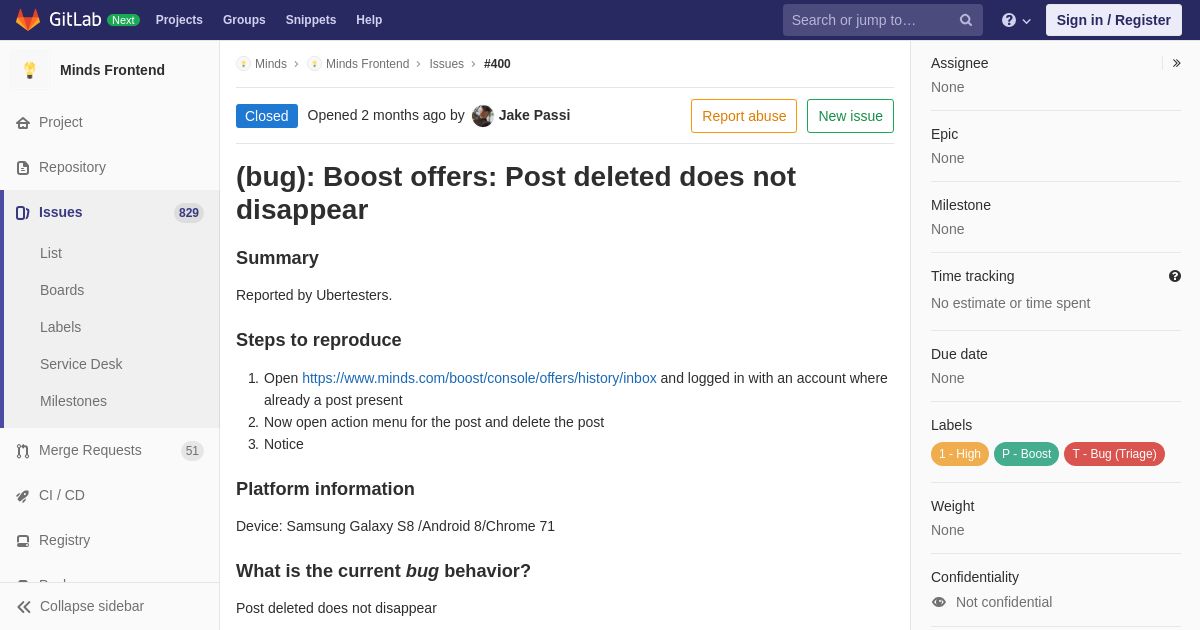Click Jake Passi's avatar image
The height and width of the screenshot is (630, 1200).
pos(483,116)
